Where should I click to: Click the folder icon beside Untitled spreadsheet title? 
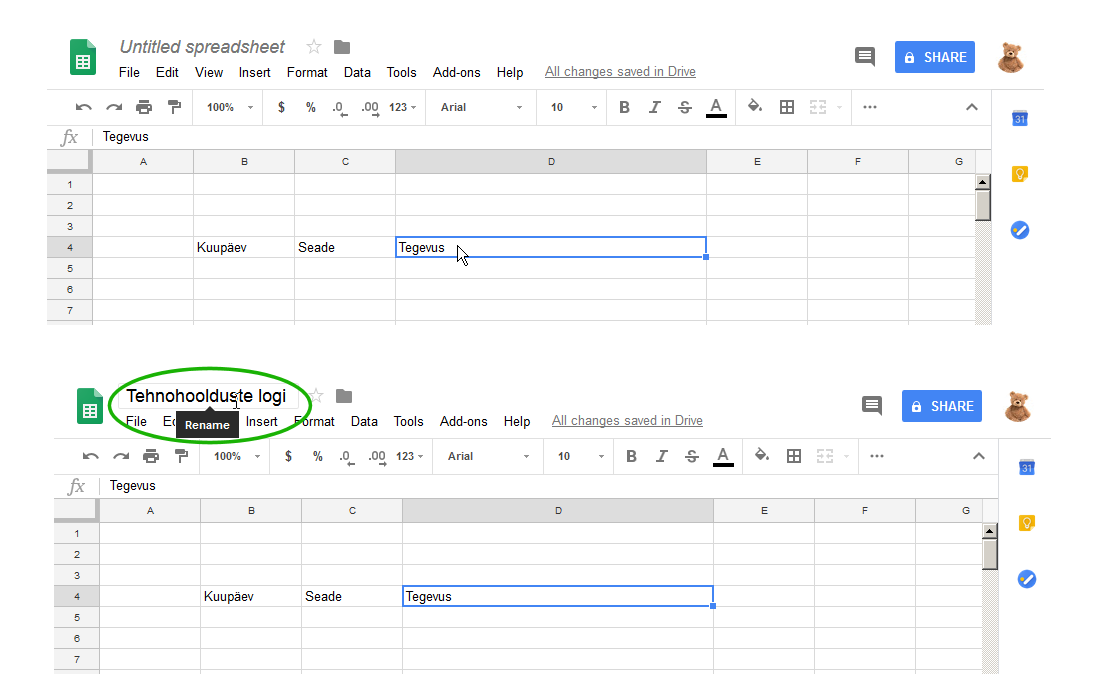tap(342, 47)
